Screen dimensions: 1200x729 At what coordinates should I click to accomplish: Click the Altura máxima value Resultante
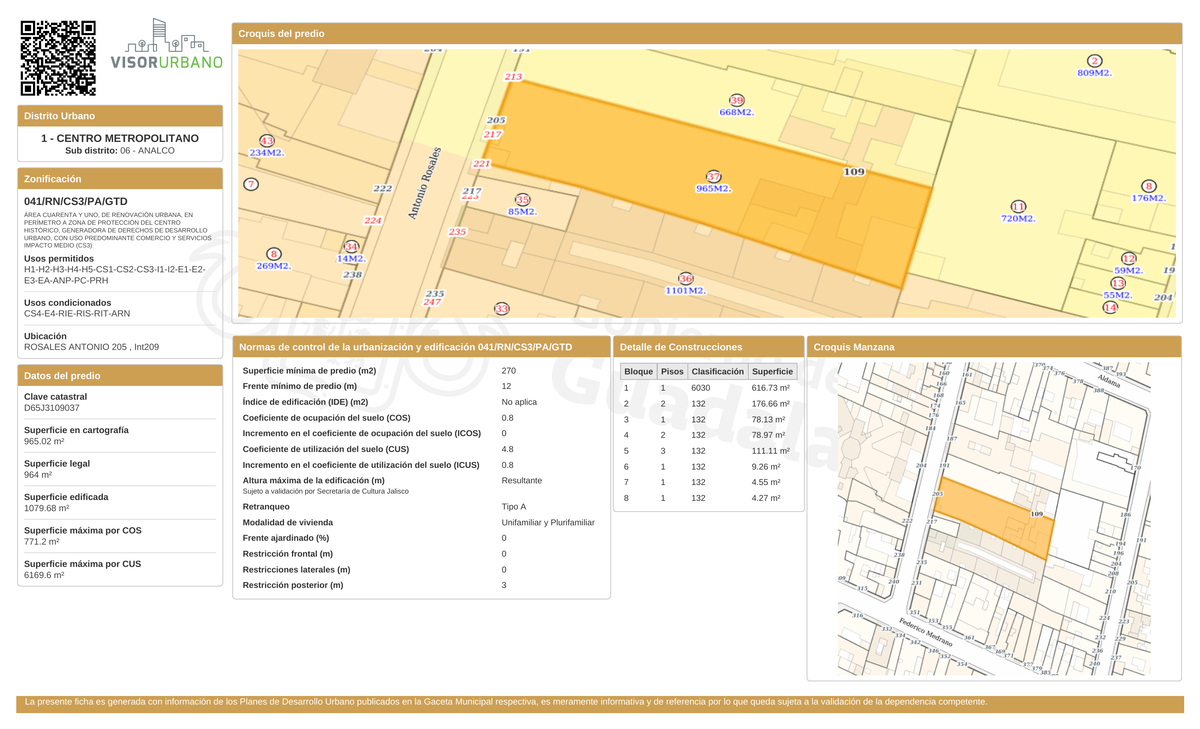click(x=521, y=481)
